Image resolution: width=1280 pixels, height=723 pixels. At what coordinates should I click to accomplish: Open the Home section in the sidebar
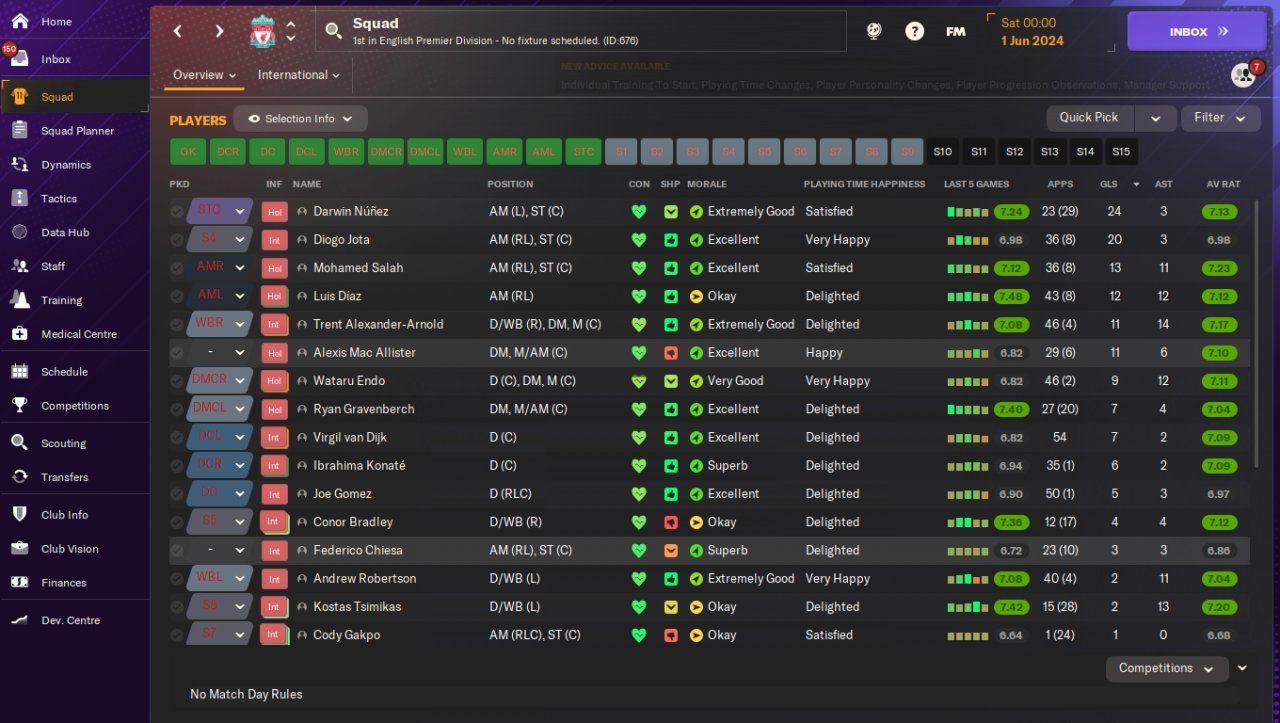point(56,21)
